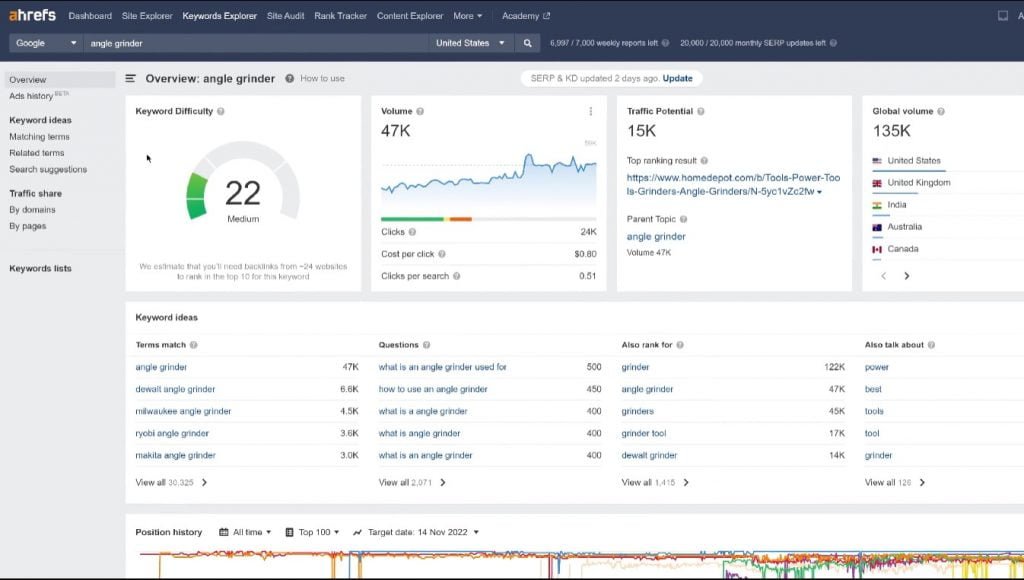
Task: Open Target date 14 Nov 2022 dropdown
Action: coord(416,532)
